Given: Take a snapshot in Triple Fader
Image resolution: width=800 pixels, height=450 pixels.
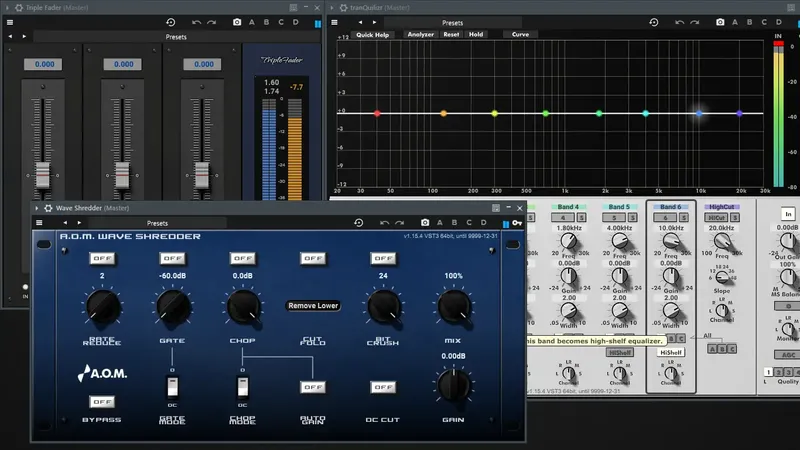Looking at the screenshot, I should (237, 22).
